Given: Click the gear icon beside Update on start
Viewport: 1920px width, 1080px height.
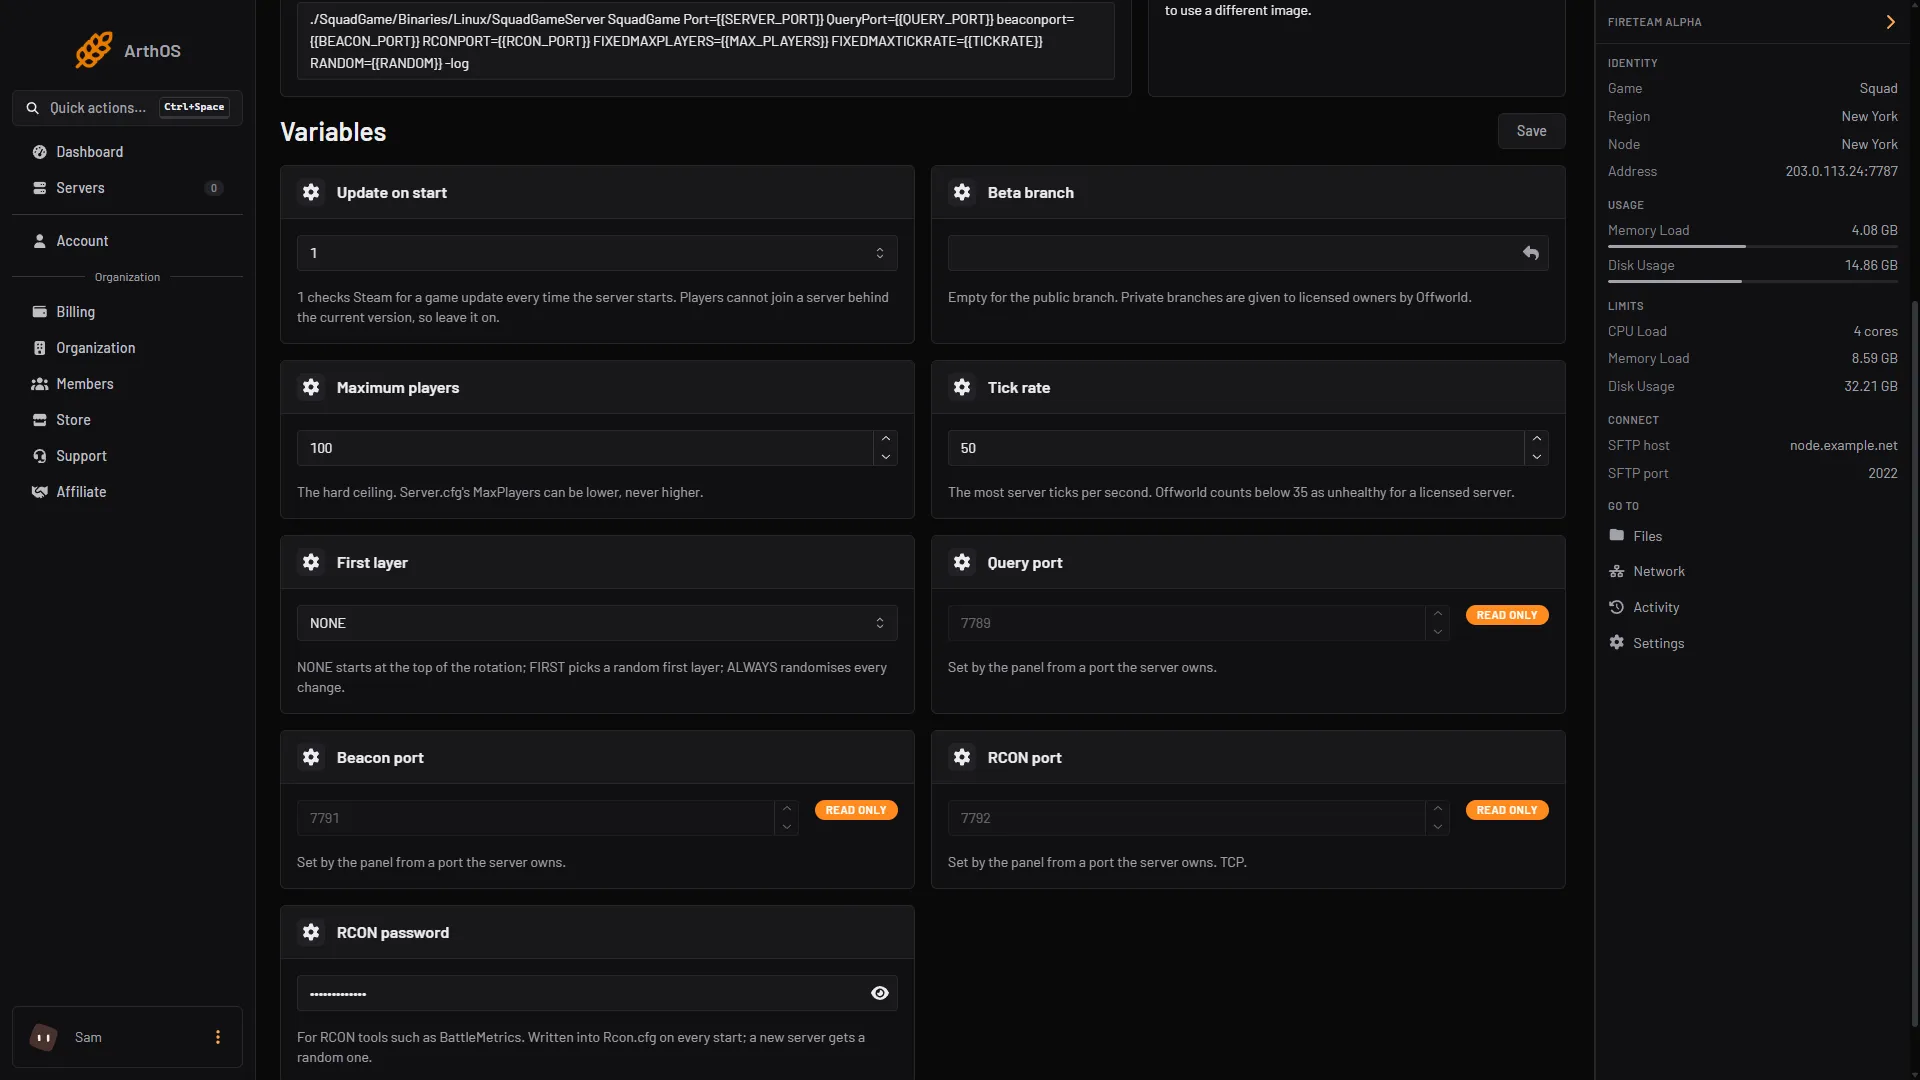Looking at the screenshot, I should (311, 192).
